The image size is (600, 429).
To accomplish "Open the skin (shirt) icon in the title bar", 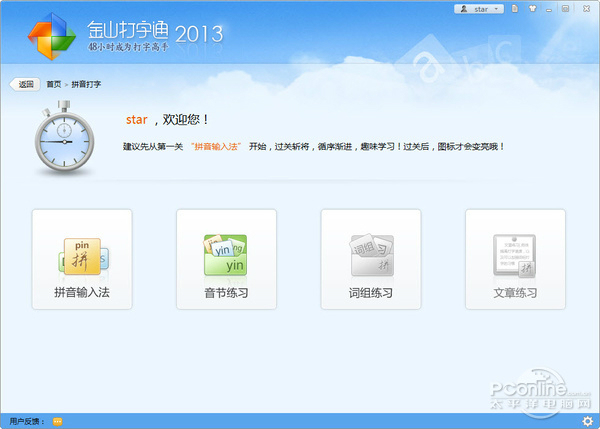I will pyautogui.click(x=532, y=8).
